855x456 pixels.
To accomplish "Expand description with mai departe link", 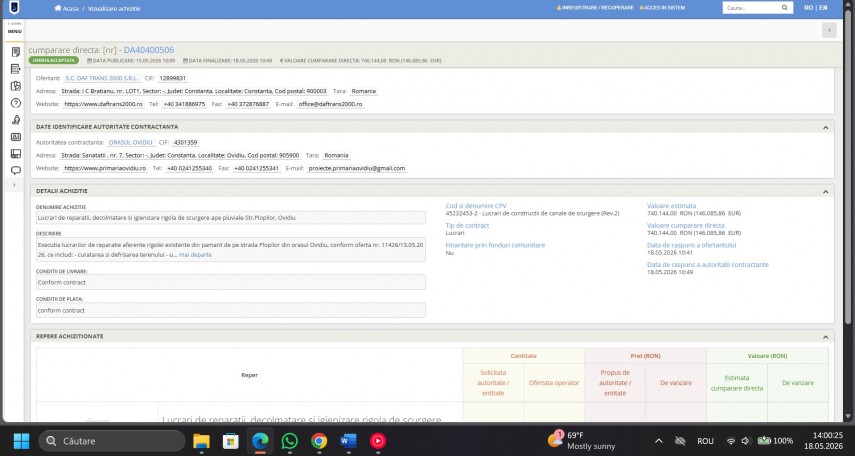I will coord(195,255).
